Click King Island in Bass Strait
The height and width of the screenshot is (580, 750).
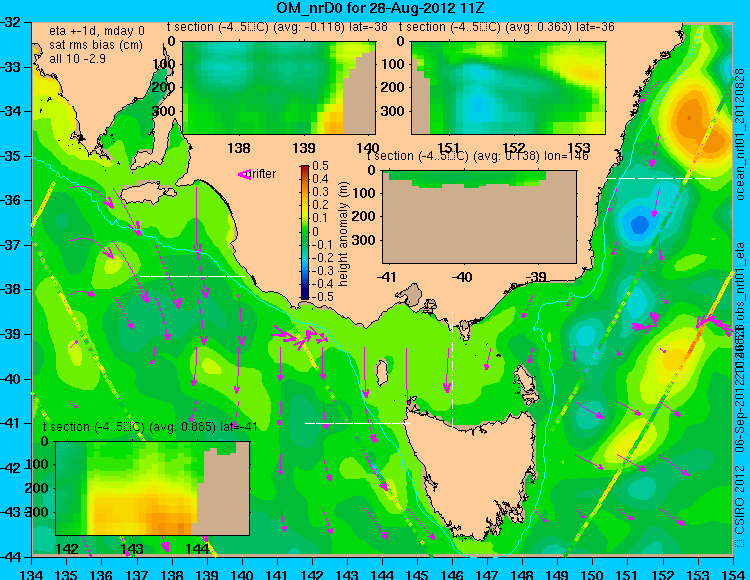pos(382,372)
